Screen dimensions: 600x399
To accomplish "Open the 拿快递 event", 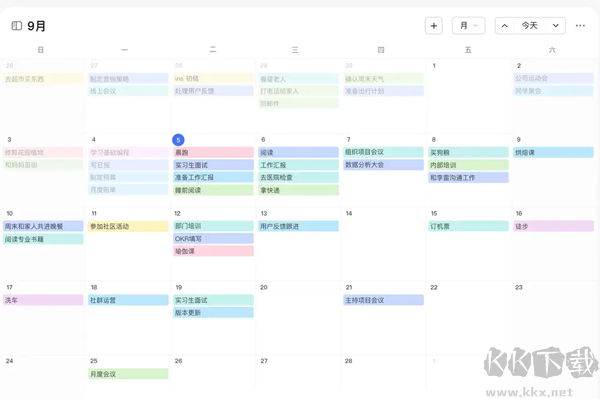I will [x=298, y=190].
